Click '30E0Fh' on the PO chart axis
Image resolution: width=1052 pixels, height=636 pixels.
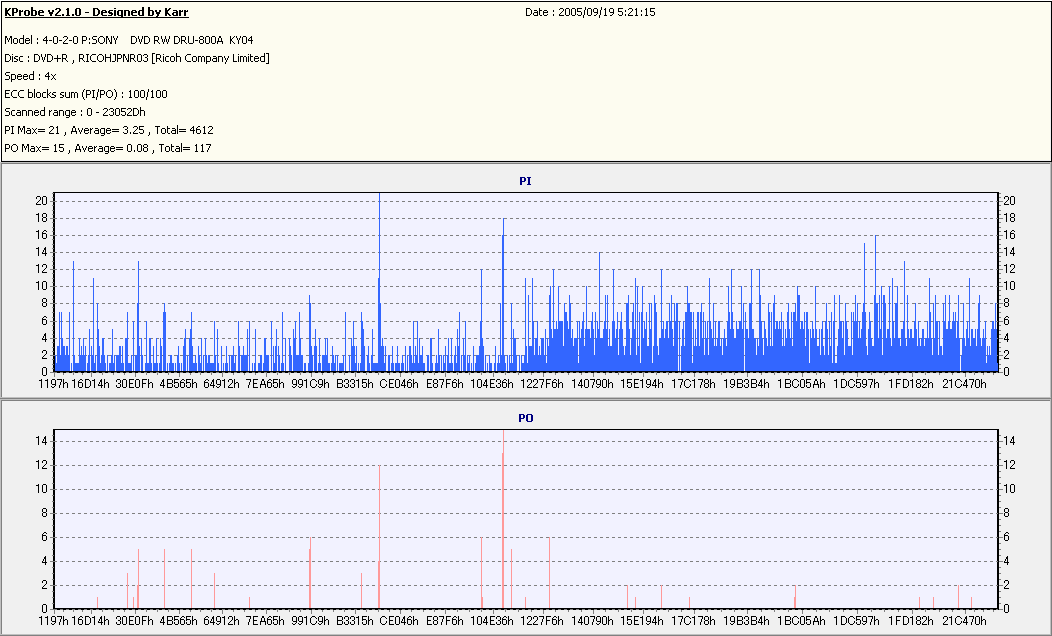point(134,621)
